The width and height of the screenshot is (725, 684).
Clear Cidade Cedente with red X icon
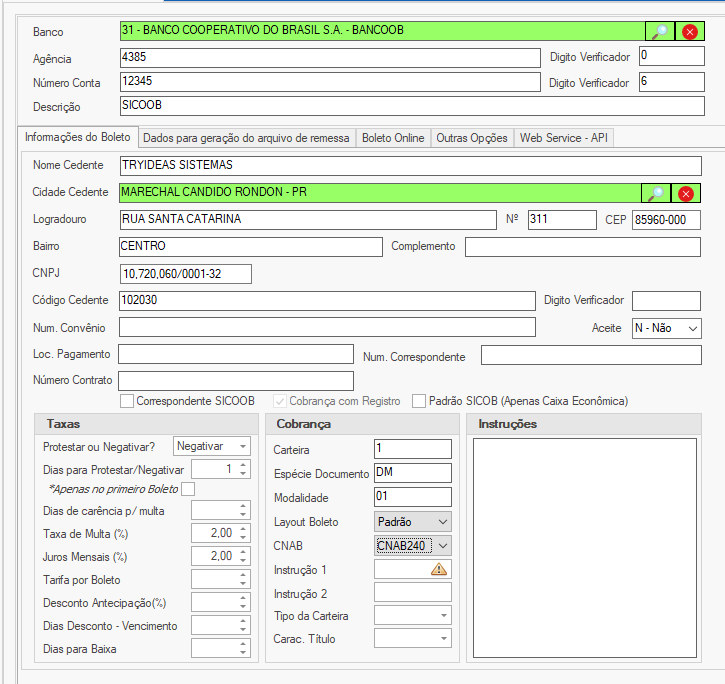(686, 193)
